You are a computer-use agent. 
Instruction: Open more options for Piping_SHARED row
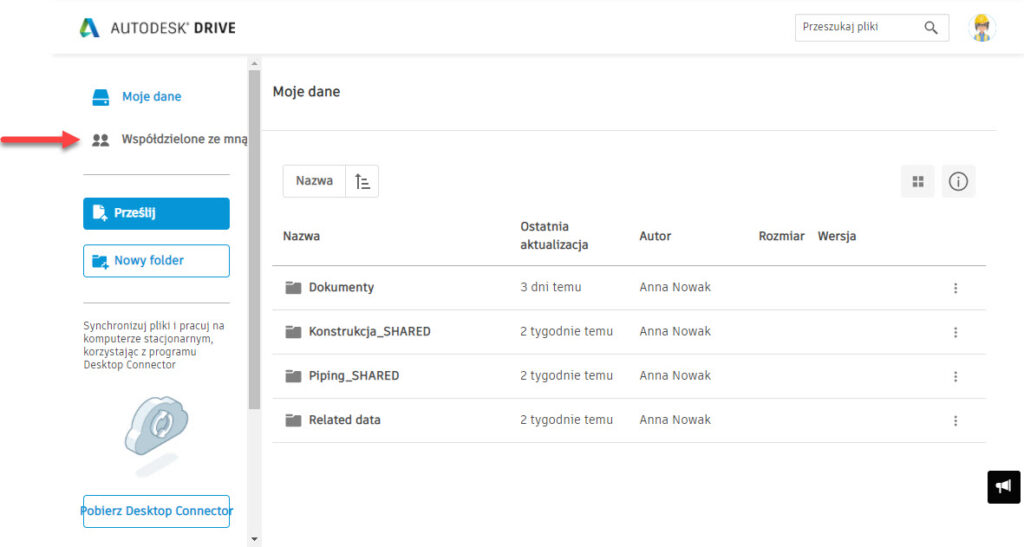[955, 377]
